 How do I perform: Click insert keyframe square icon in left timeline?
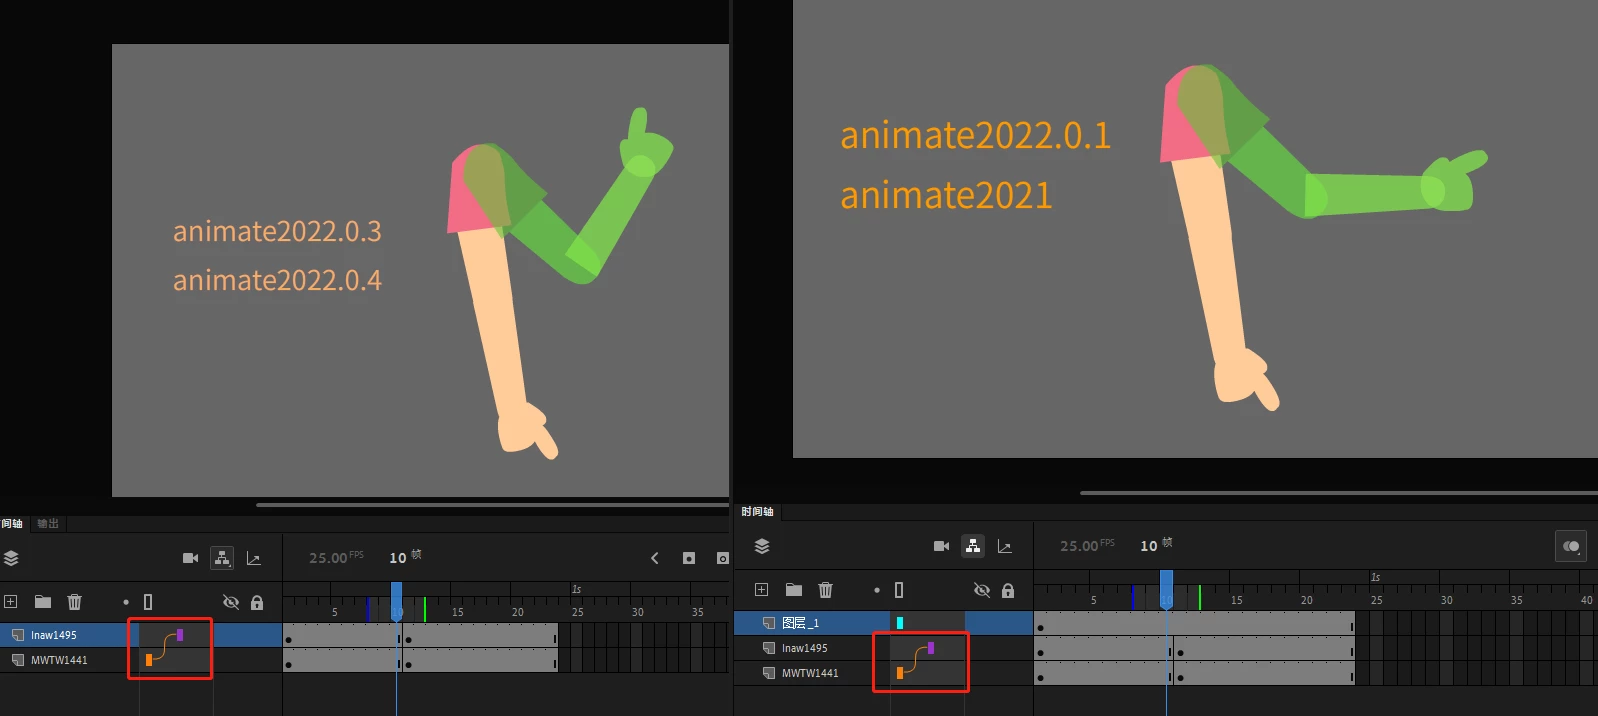point(689,558)
